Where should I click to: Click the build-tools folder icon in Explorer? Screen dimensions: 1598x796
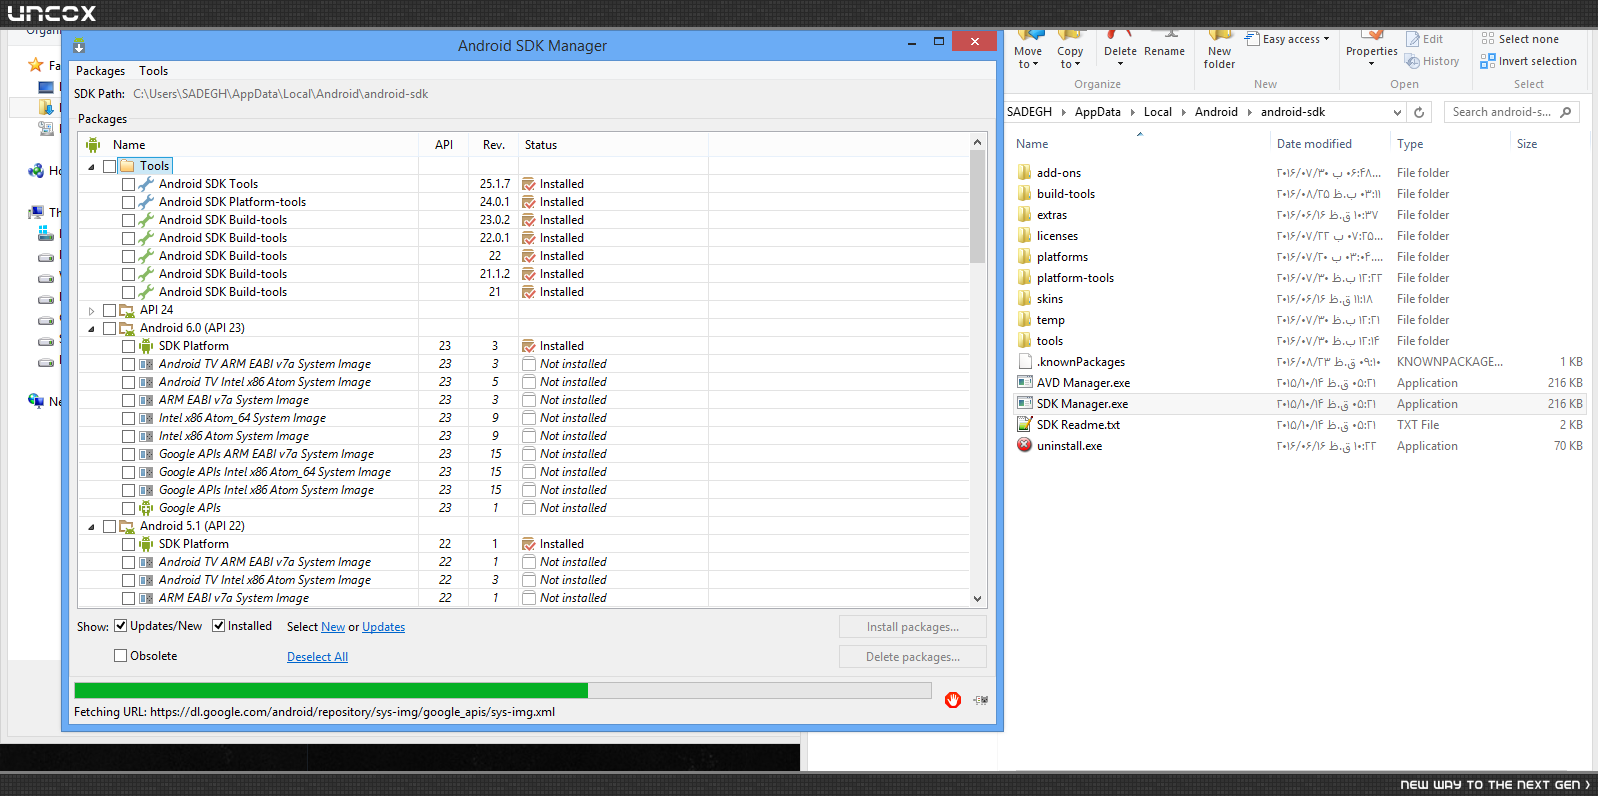pyautogui.click(x=1024, y=194)
